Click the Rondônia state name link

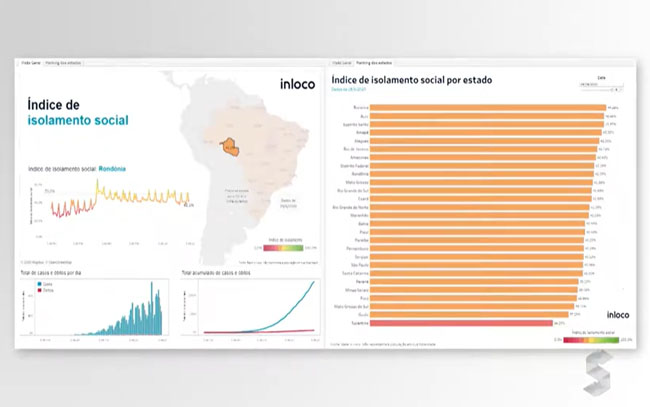(112, 169)
